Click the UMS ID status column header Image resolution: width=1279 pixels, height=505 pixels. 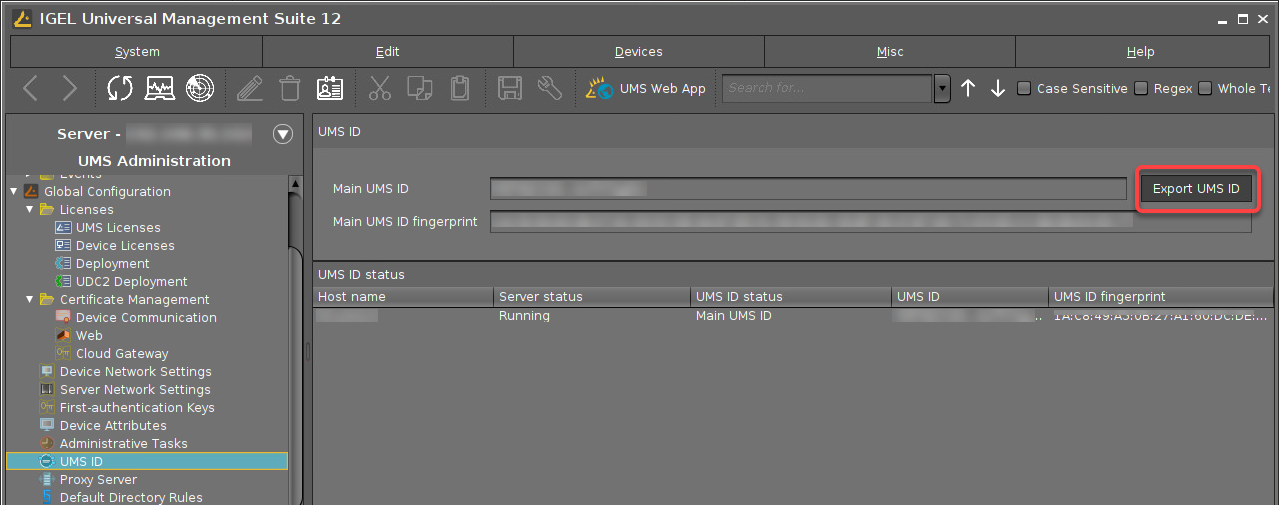point(790,296)
